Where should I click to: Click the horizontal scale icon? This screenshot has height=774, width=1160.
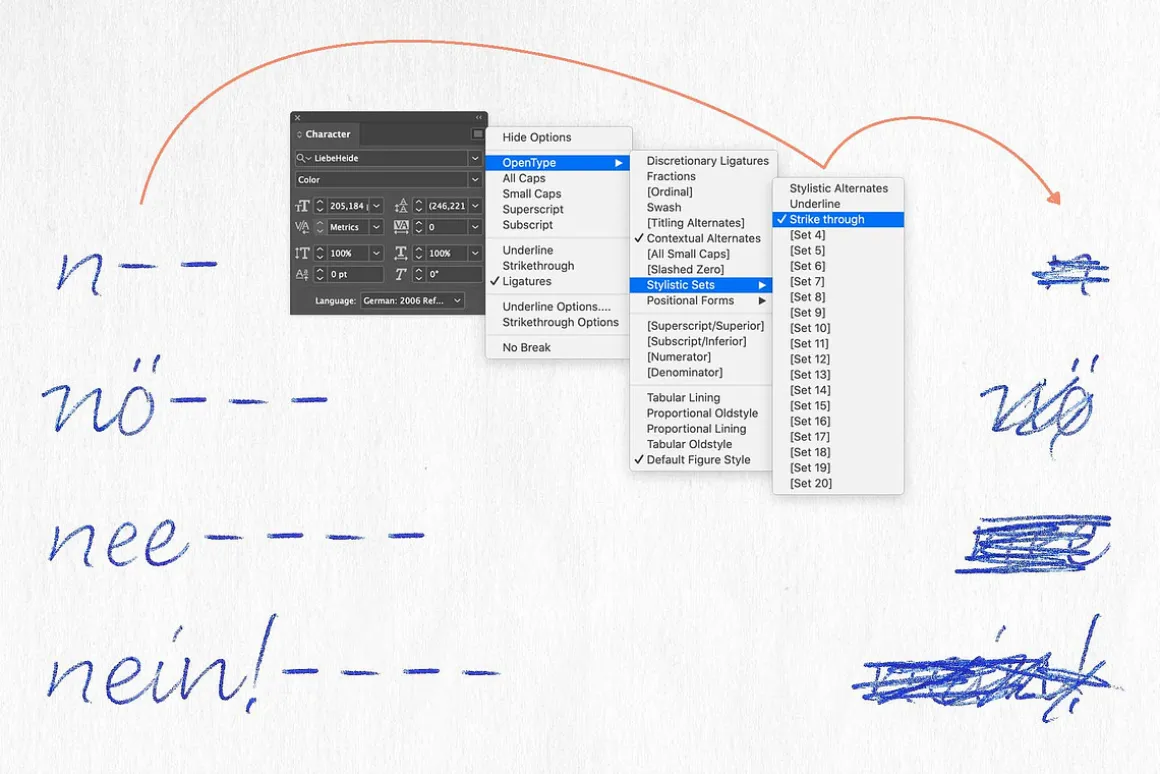pos(401,253)
